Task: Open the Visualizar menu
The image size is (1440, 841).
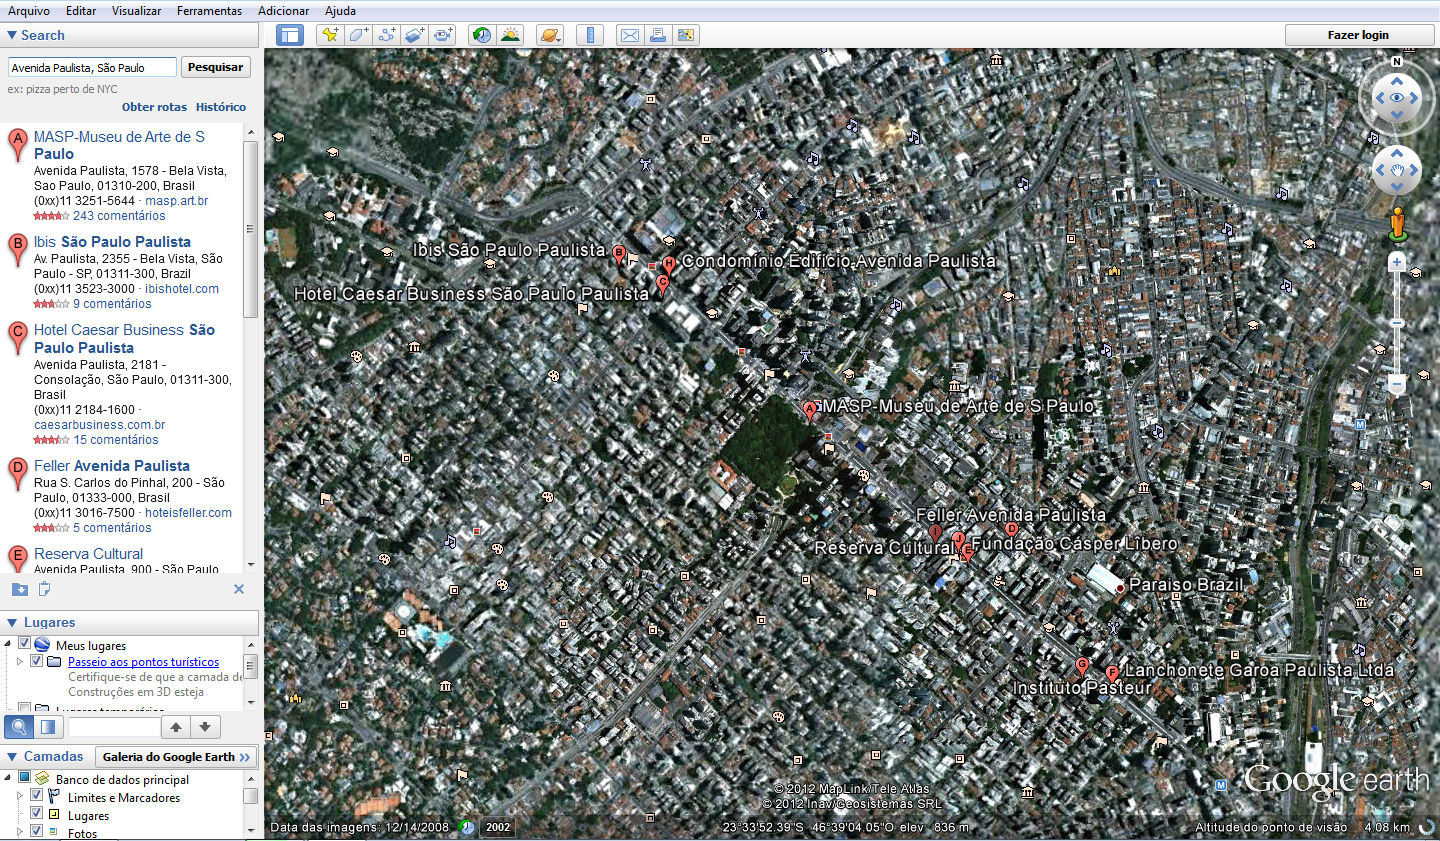Action: pyautogui.click(x=136, y=11)
